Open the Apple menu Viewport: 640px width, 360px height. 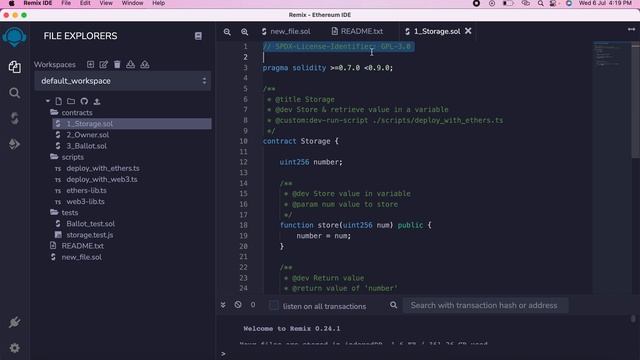tap(11, 3)
